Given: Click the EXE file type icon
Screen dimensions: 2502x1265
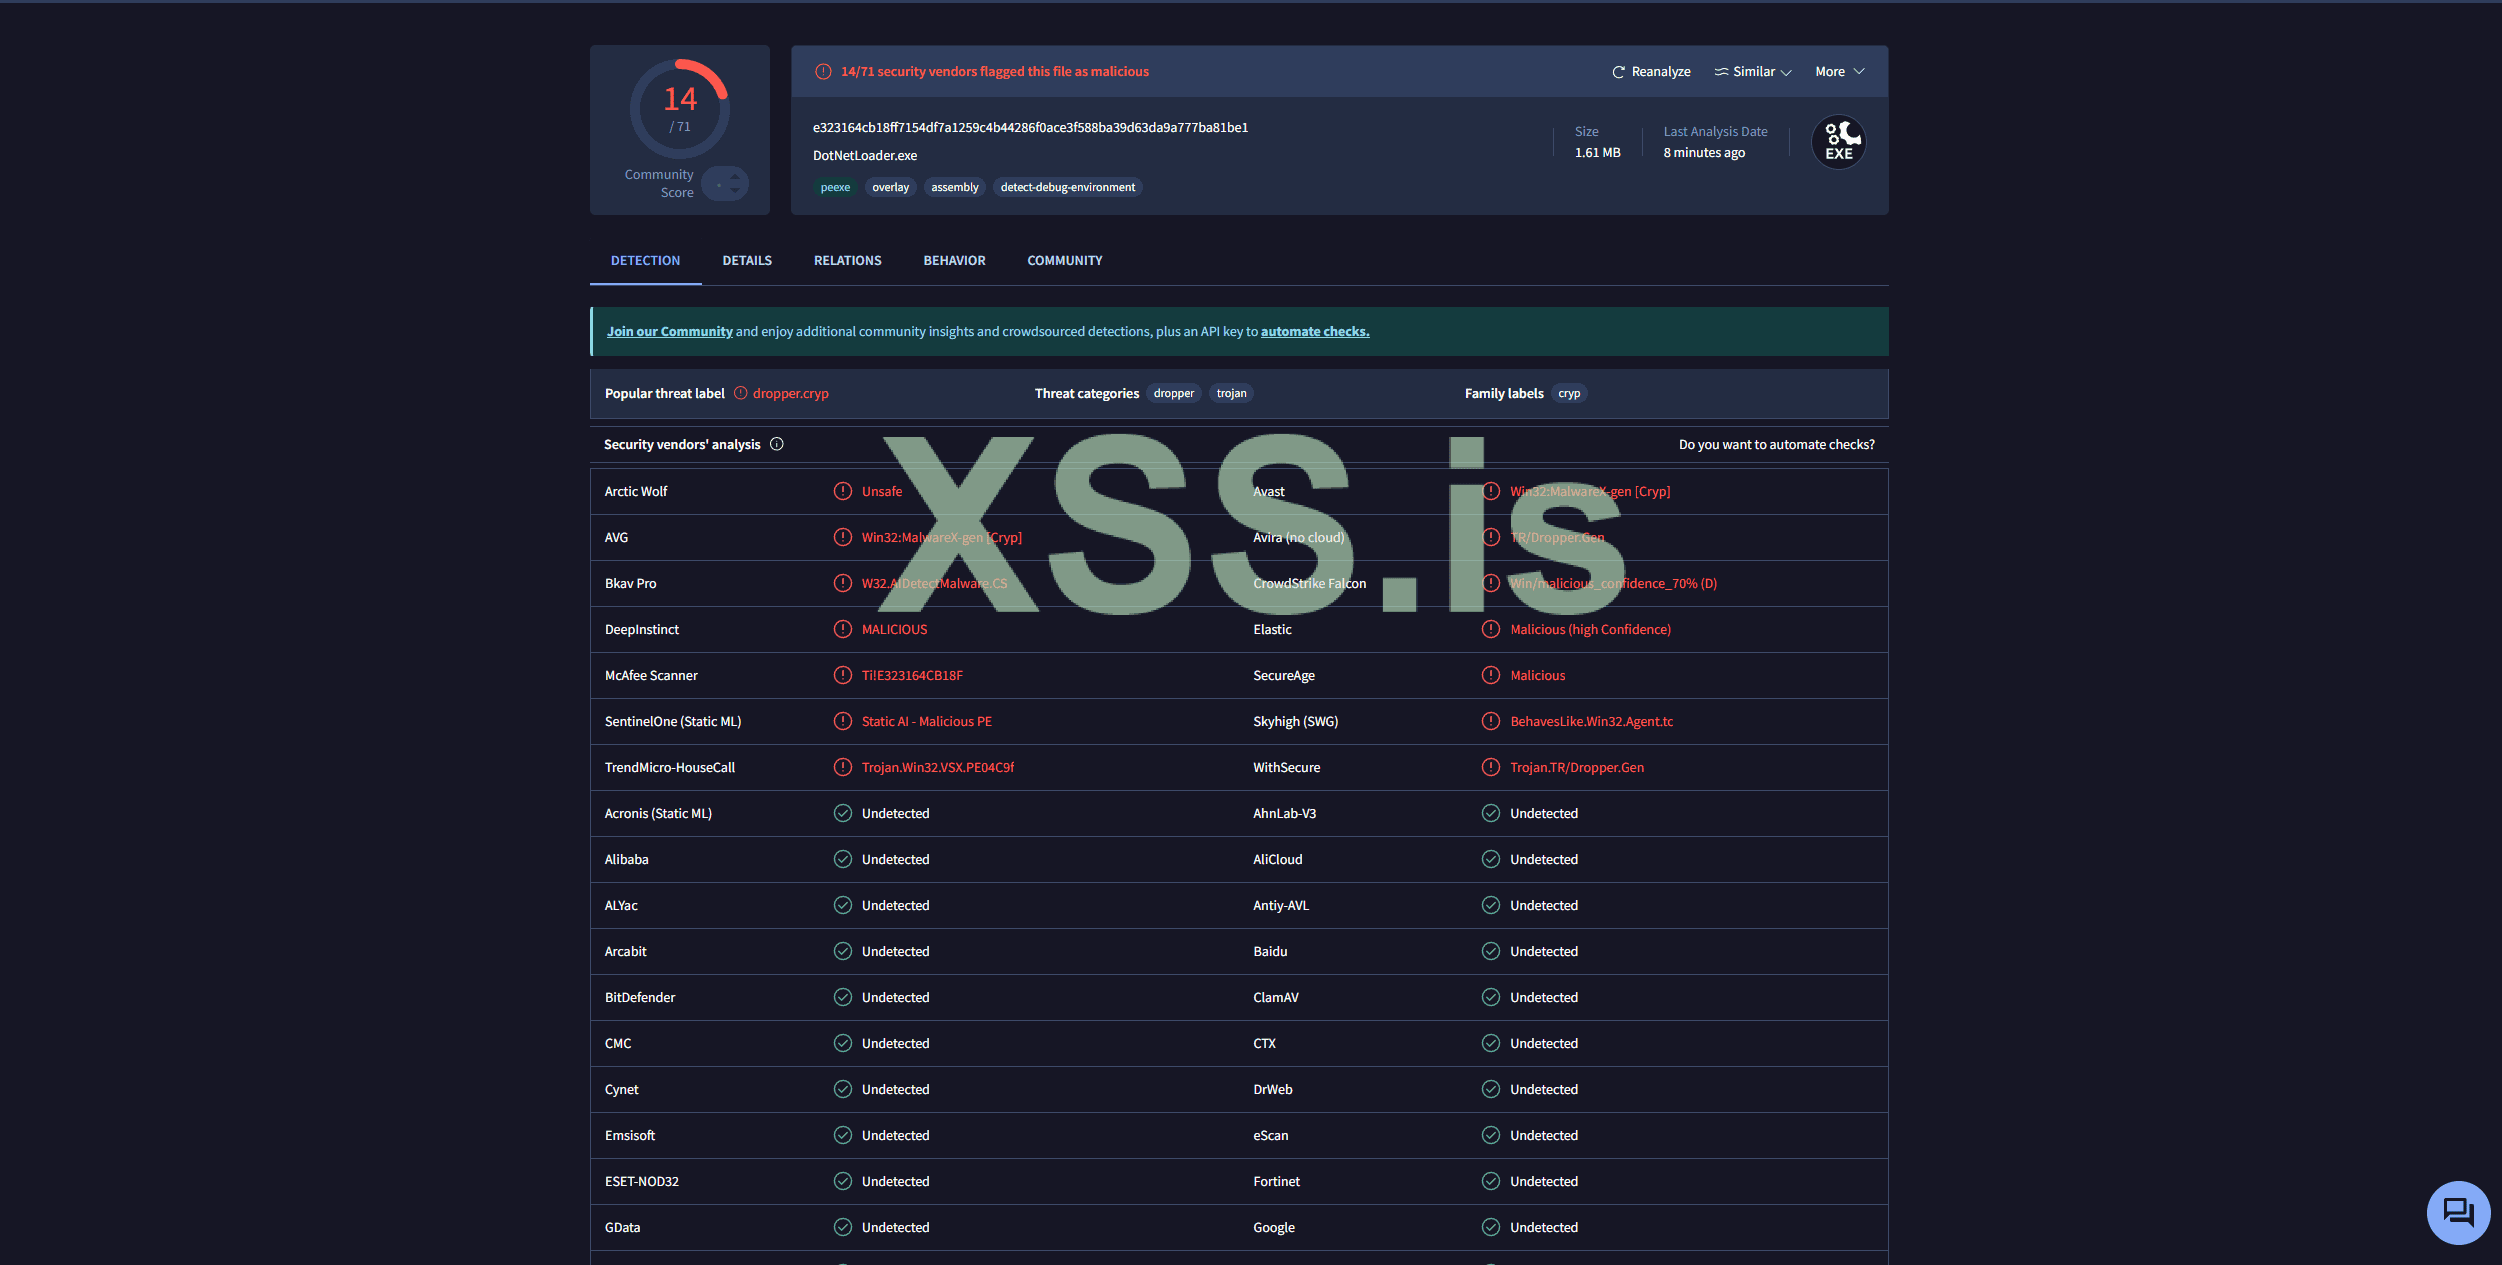Looking at the screenshot, I should coord(1838,142).
